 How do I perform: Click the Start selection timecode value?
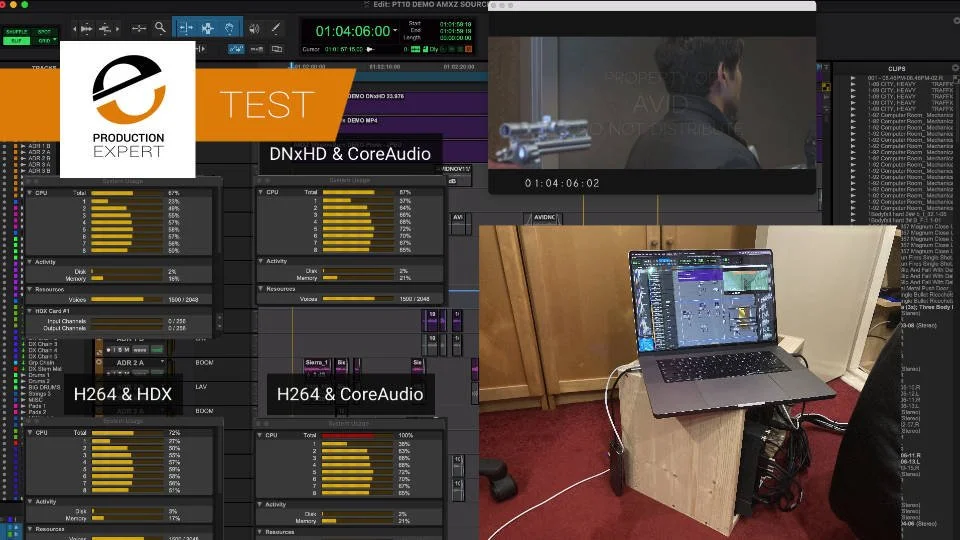click(456, 24)
